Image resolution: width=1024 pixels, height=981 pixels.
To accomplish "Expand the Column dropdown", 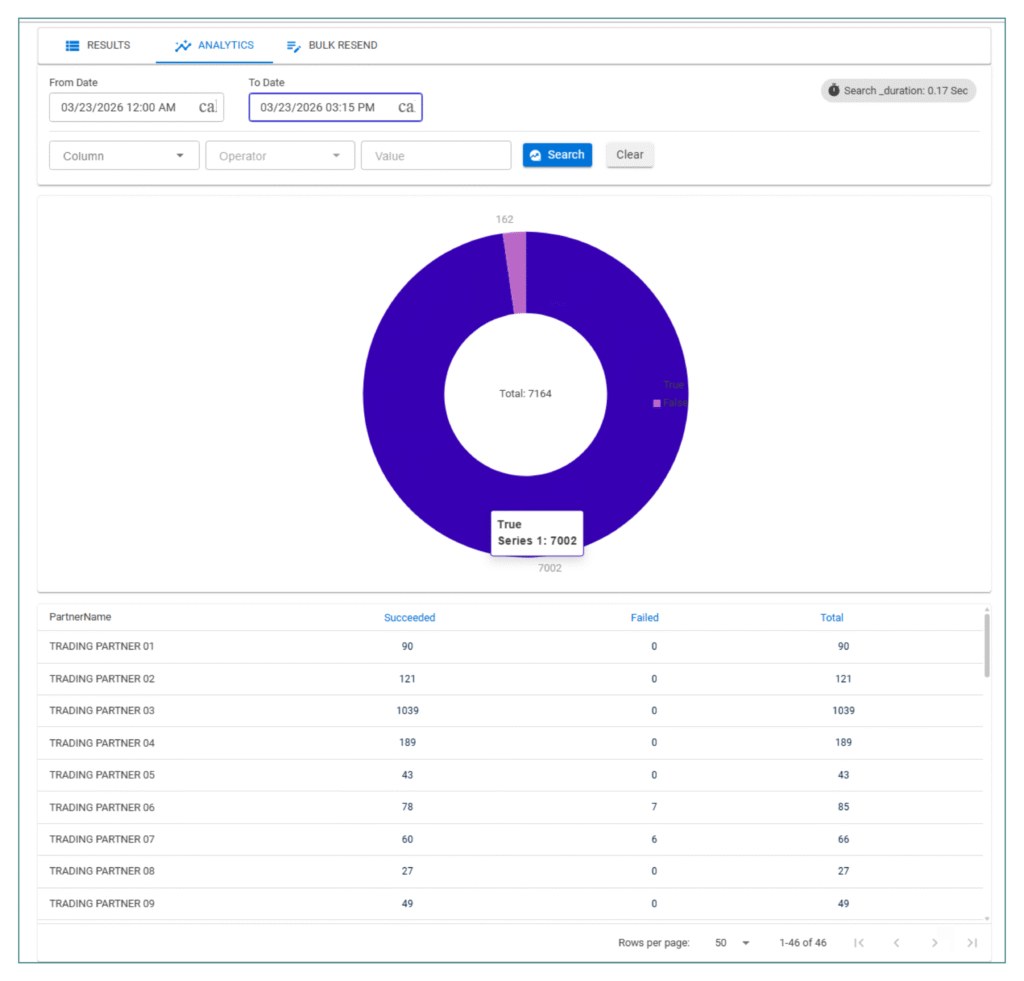I will (x=124, y=155).
